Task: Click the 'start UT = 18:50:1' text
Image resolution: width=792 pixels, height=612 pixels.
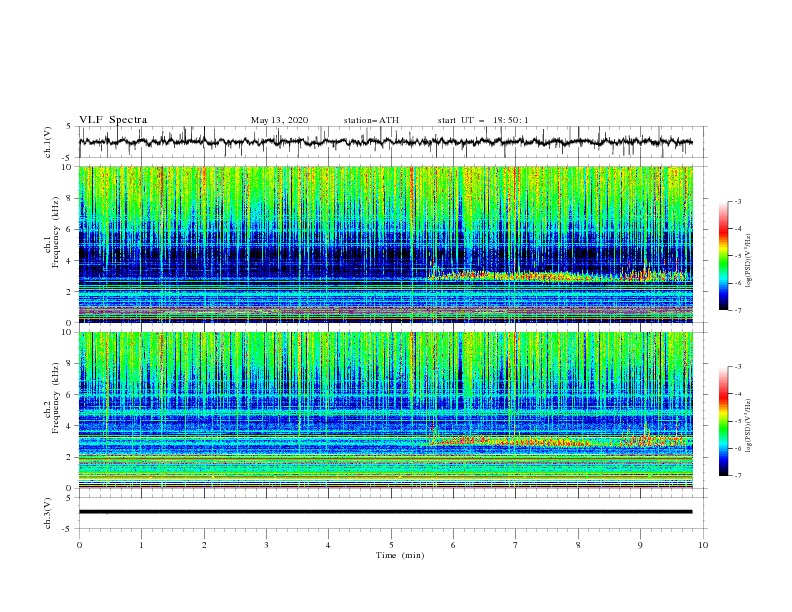Action: coord(483,120)
